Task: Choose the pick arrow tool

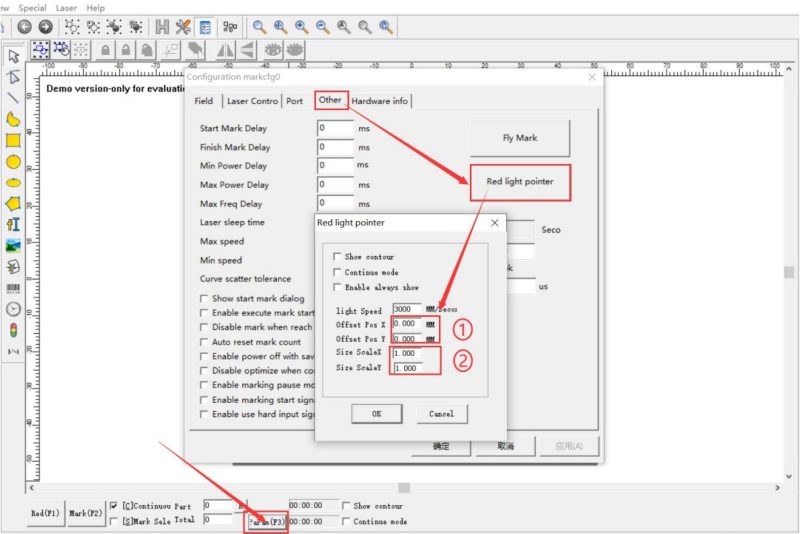Action: tap(13, 56)
